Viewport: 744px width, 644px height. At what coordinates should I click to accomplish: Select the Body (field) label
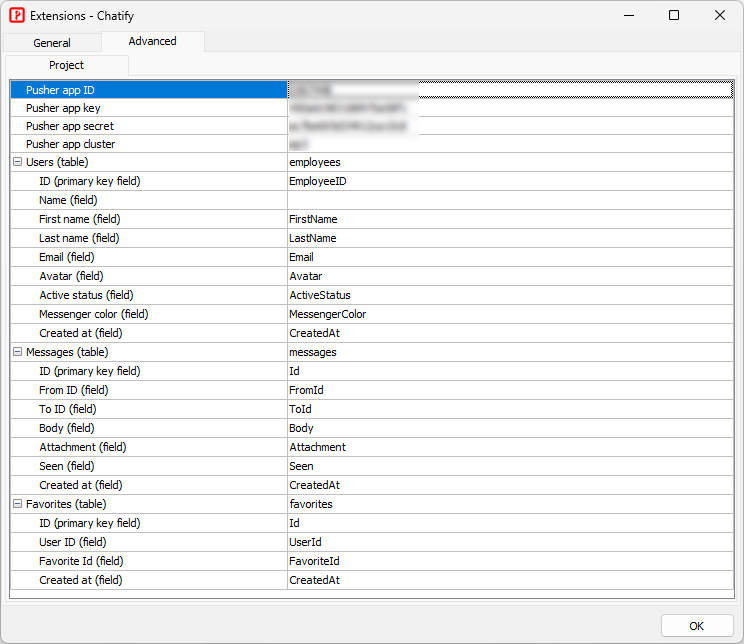point(66,428)
